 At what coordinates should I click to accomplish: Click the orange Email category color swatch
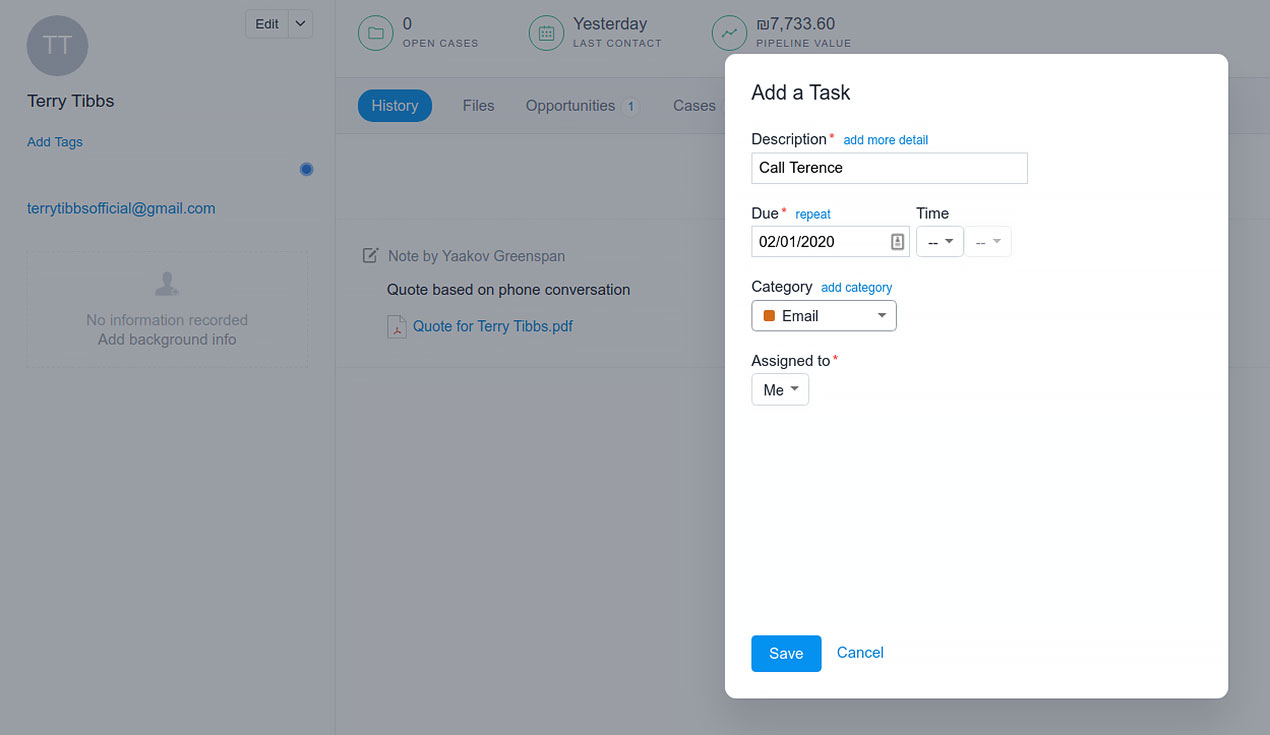(x=769, y=316)
